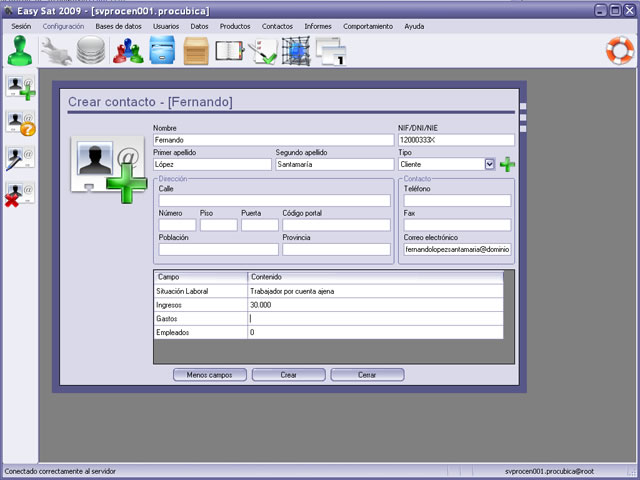640x480 pixels.
Task: Click the edit contact sidebar icon with pen
Action: [x=20, y=158]
